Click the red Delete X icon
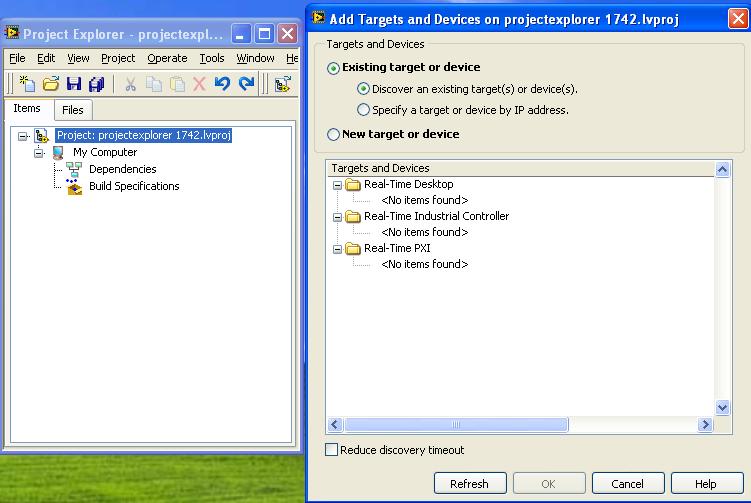This screenshot has height=503, width=751. click(199, 84)
